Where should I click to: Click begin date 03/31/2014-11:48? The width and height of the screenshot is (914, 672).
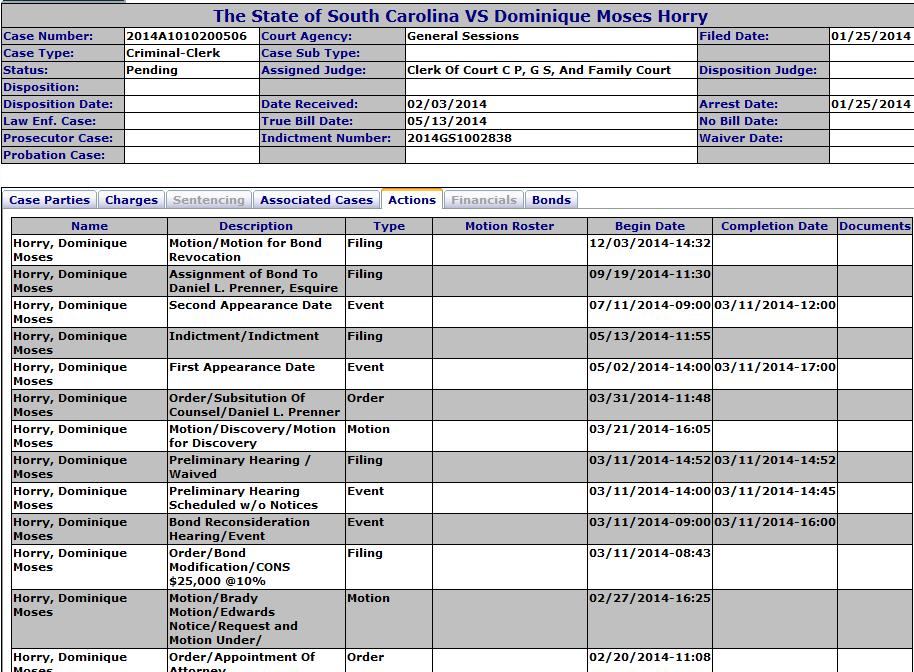click(x=650, y=398)
